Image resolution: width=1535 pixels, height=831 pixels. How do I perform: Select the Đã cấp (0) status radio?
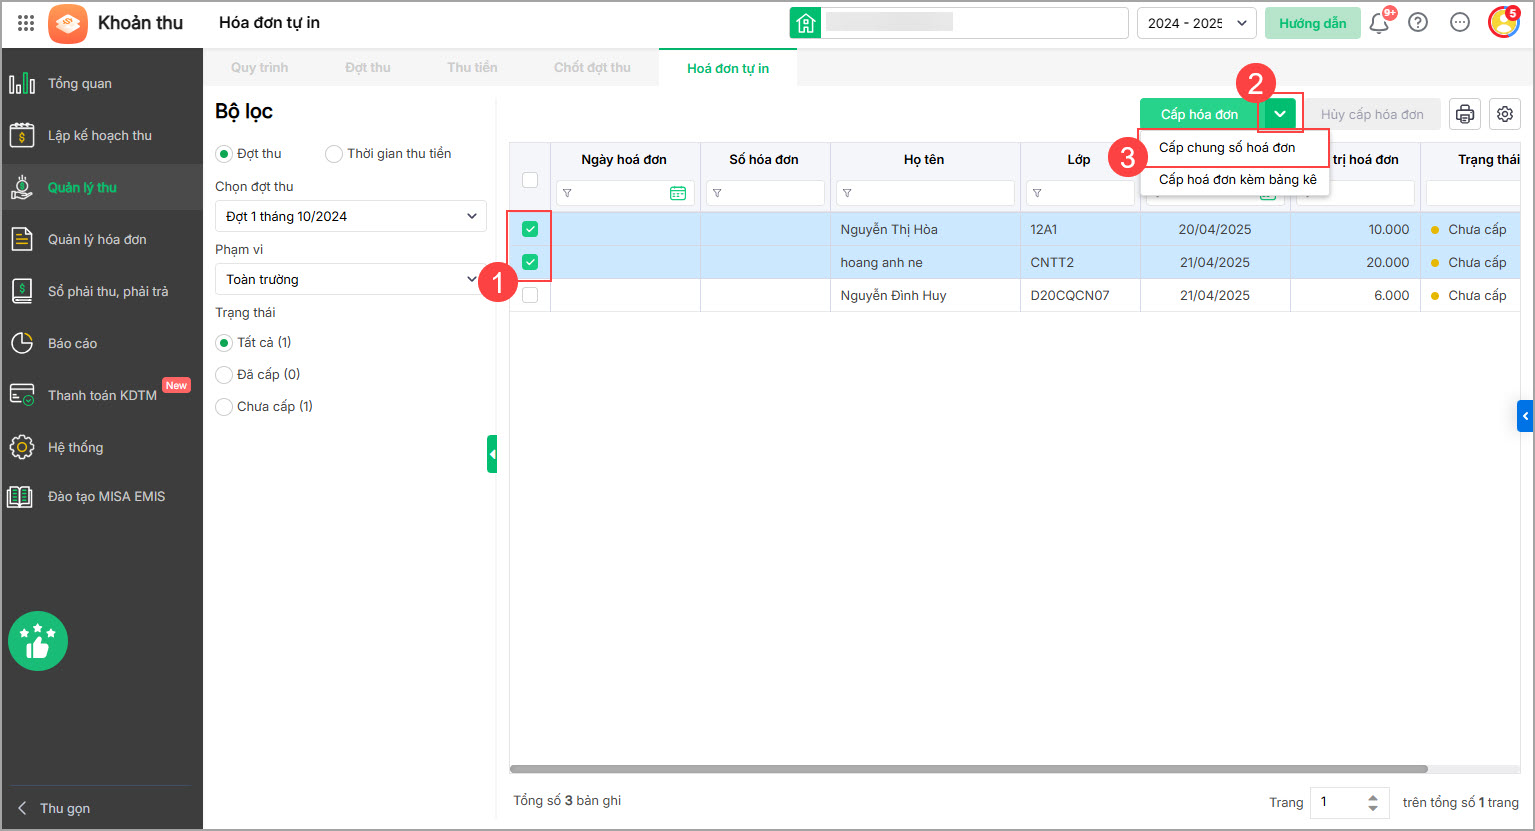224,375
